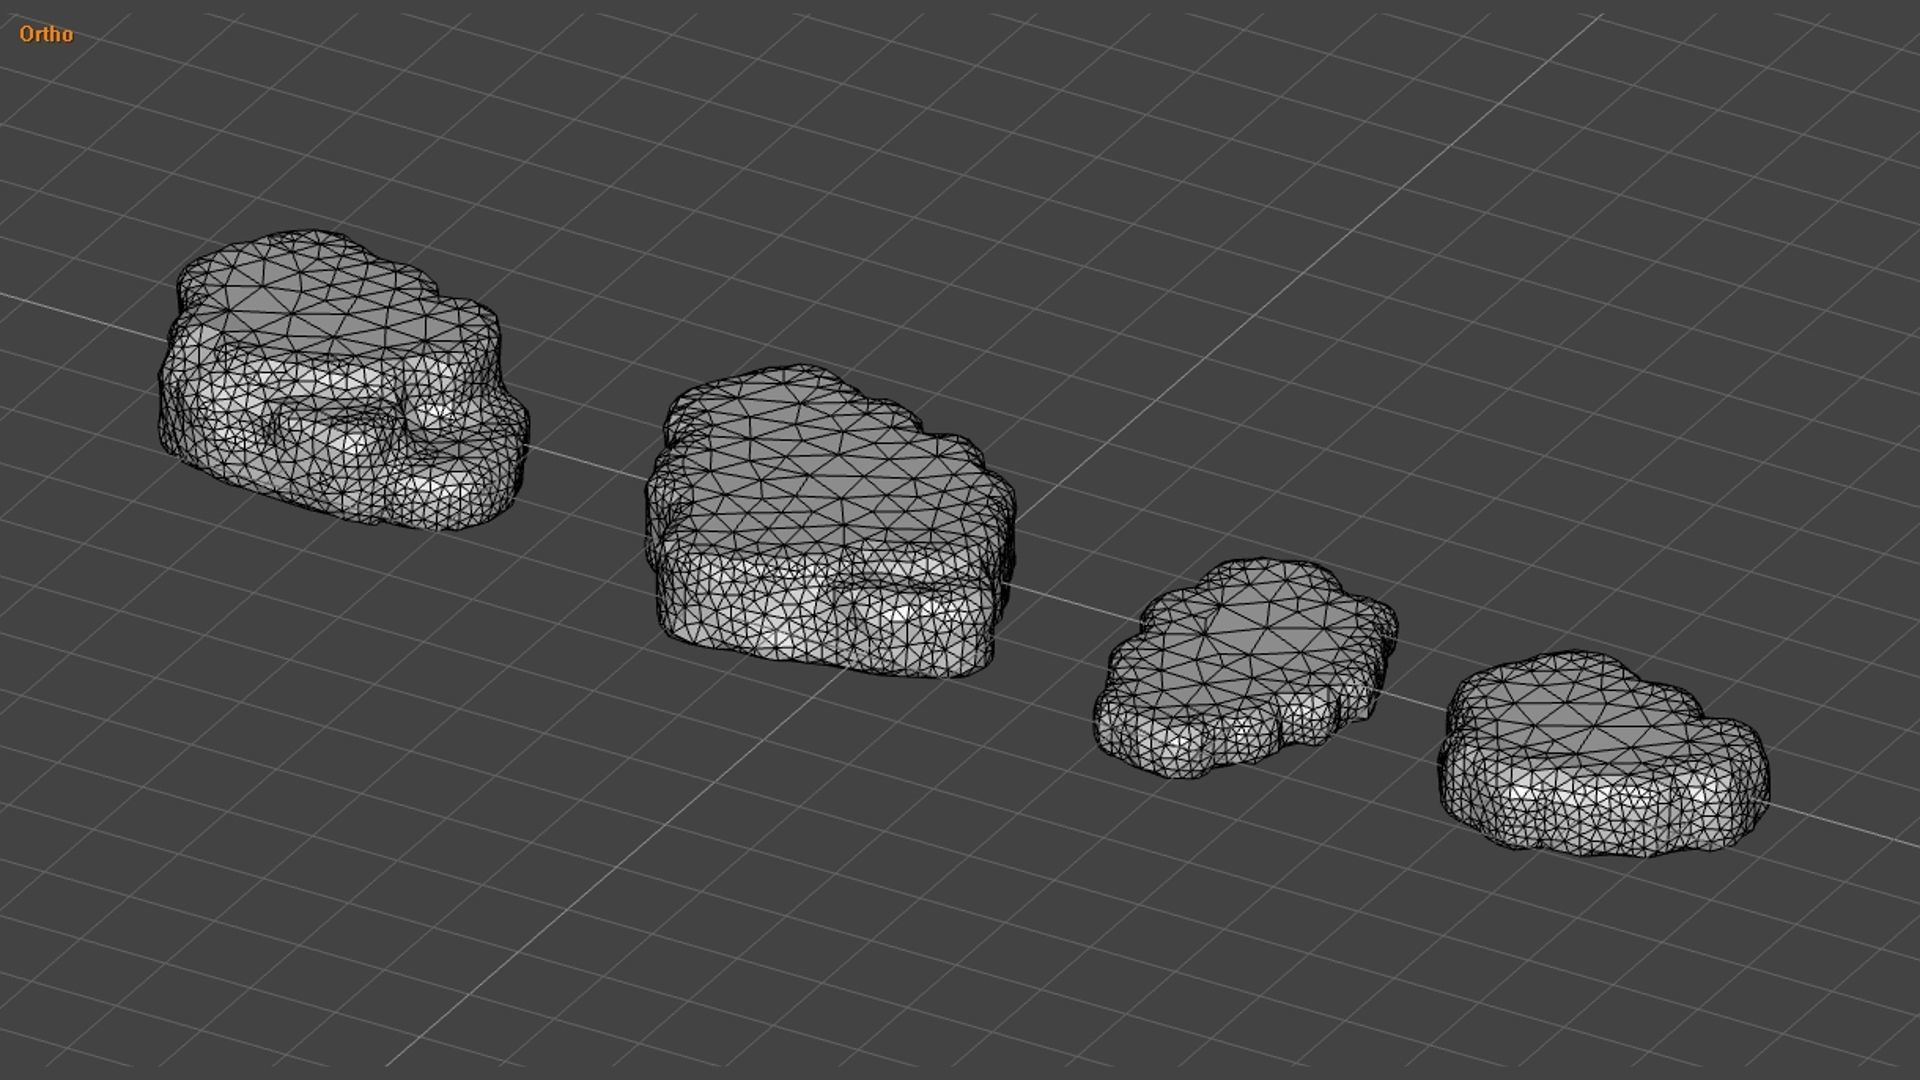Select the second rock mesh from the left
The height and width of the screenshot is (1080, 1920).
830,522
